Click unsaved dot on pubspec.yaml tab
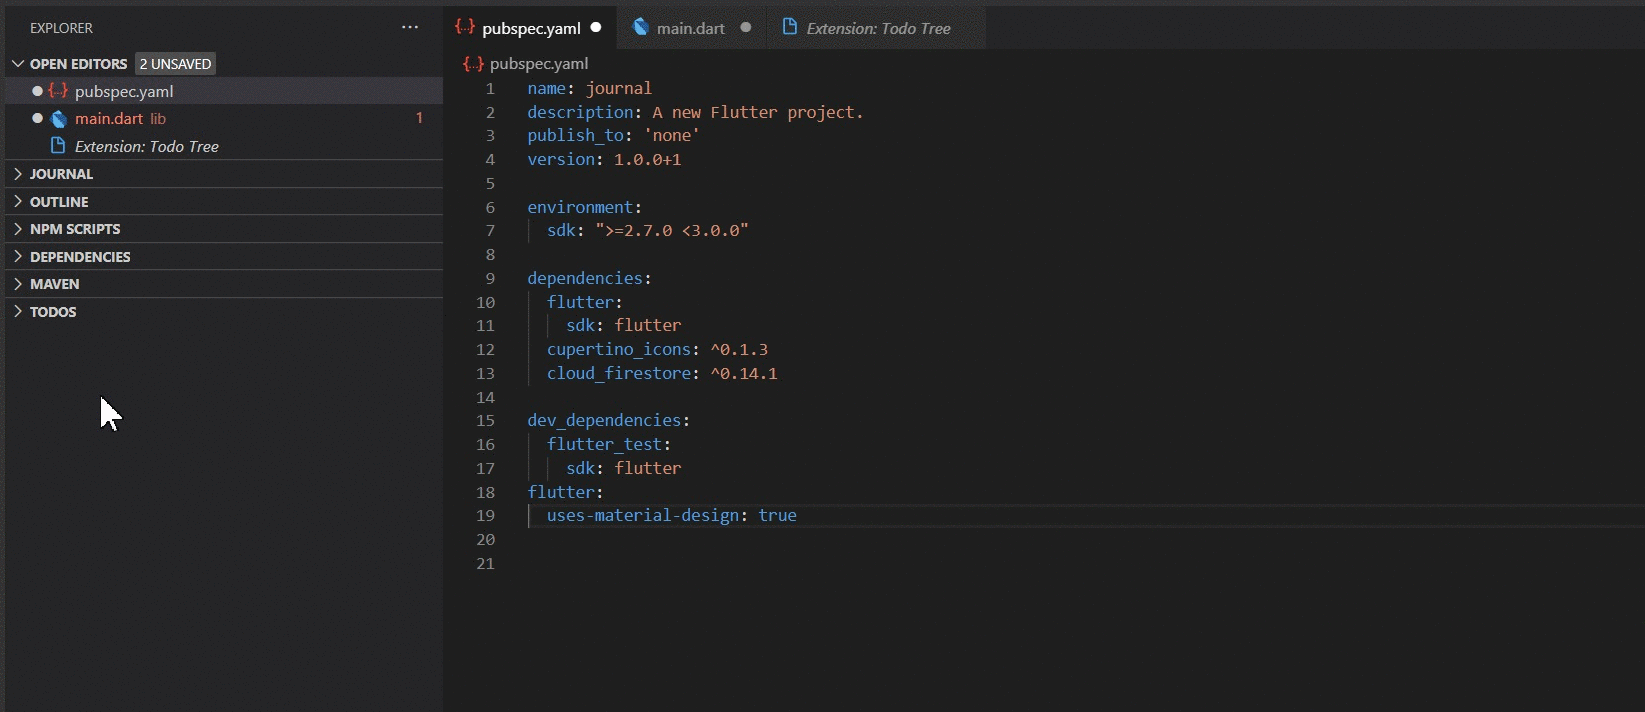This screenshot has width=1645, height=712. pyautogui.click(x=596, y=28)
